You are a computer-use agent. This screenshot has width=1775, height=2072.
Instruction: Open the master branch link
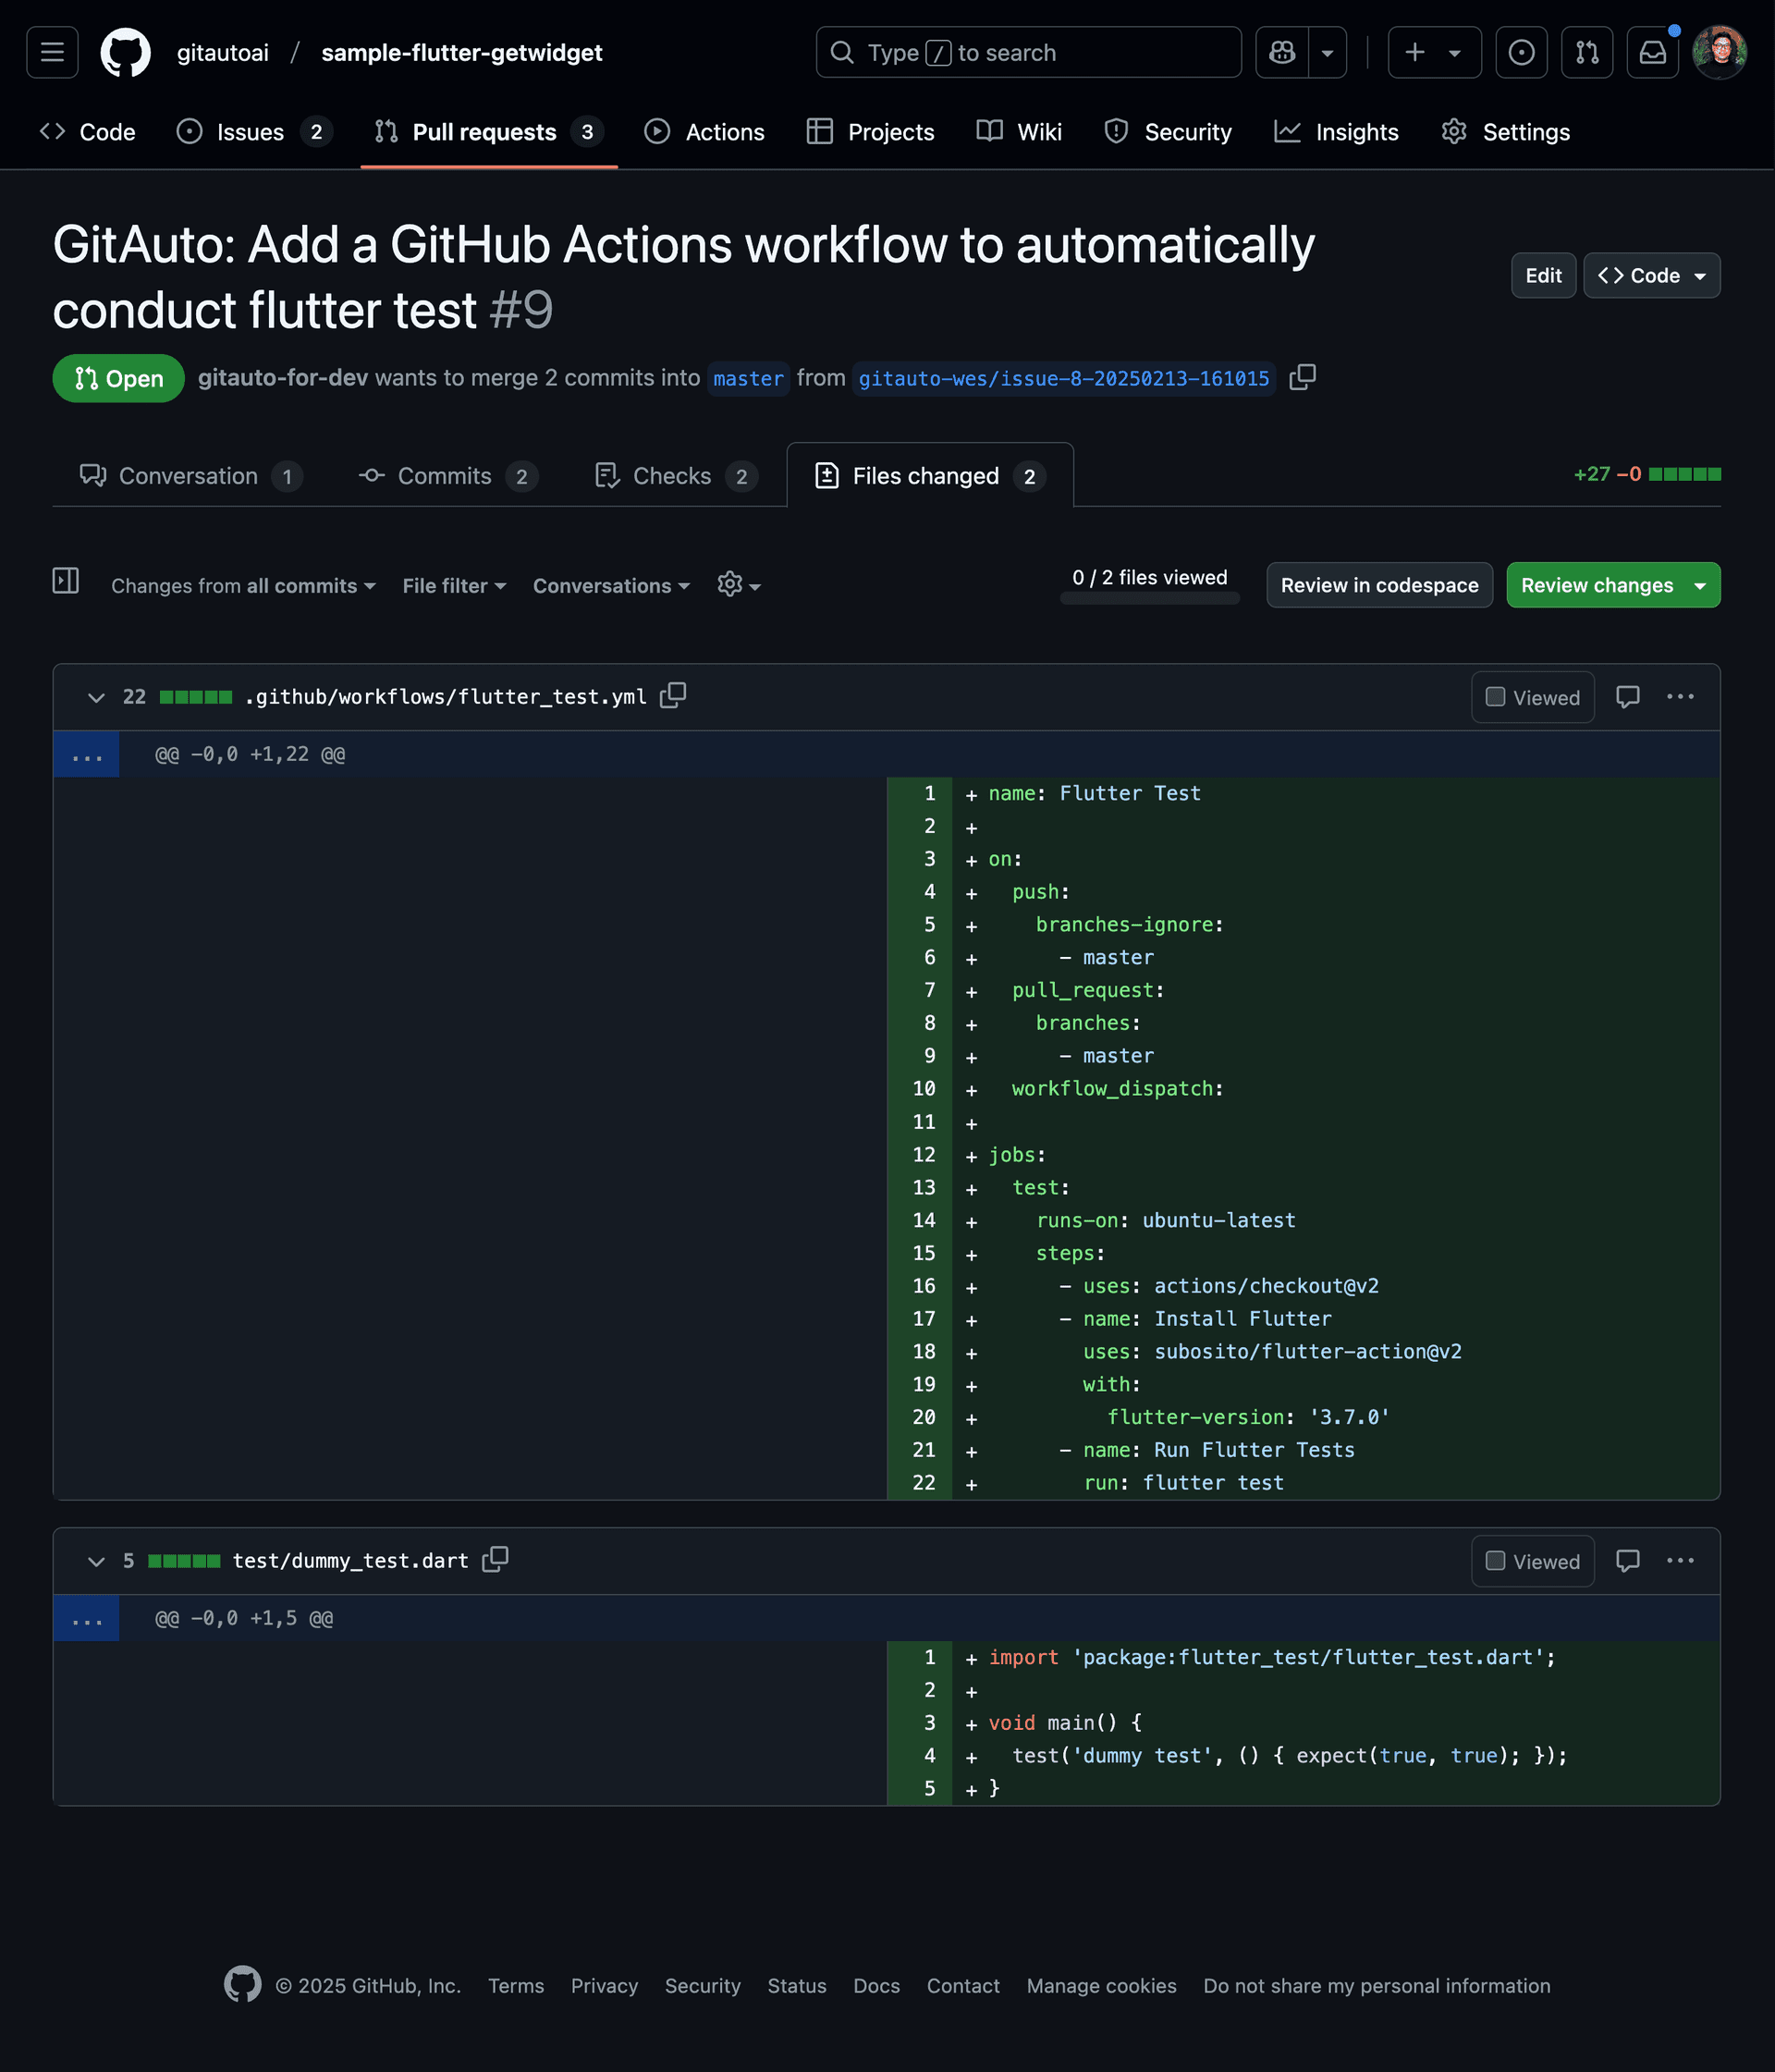tap(748, 378)
